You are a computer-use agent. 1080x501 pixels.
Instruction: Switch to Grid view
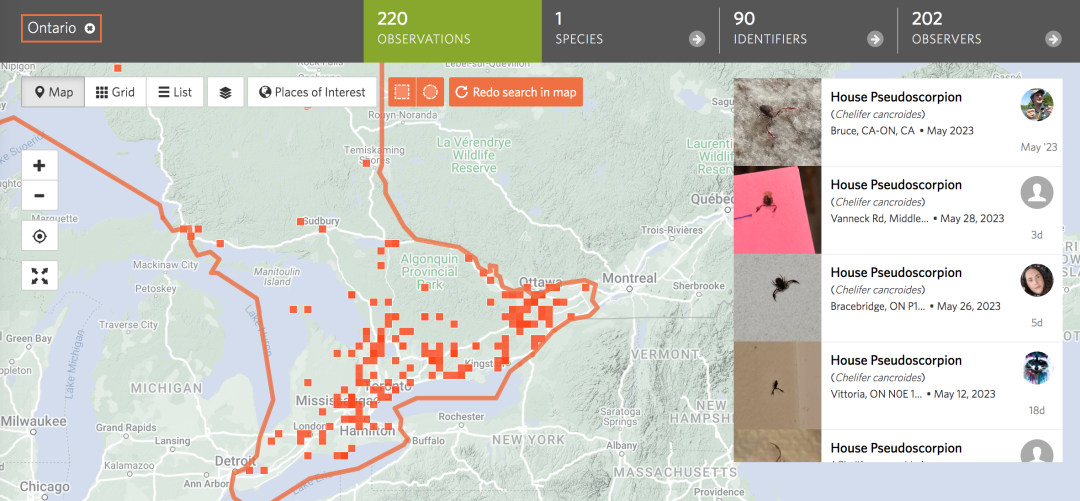pos(115,92)
